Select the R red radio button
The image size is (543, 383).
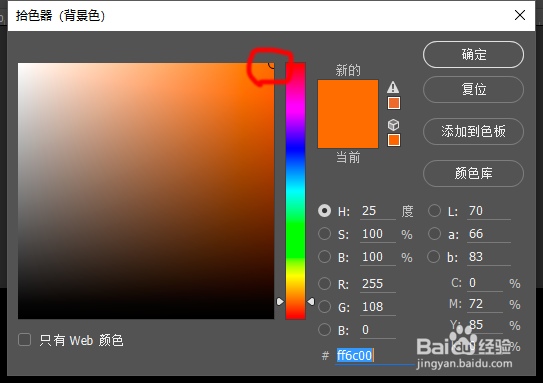324,284
